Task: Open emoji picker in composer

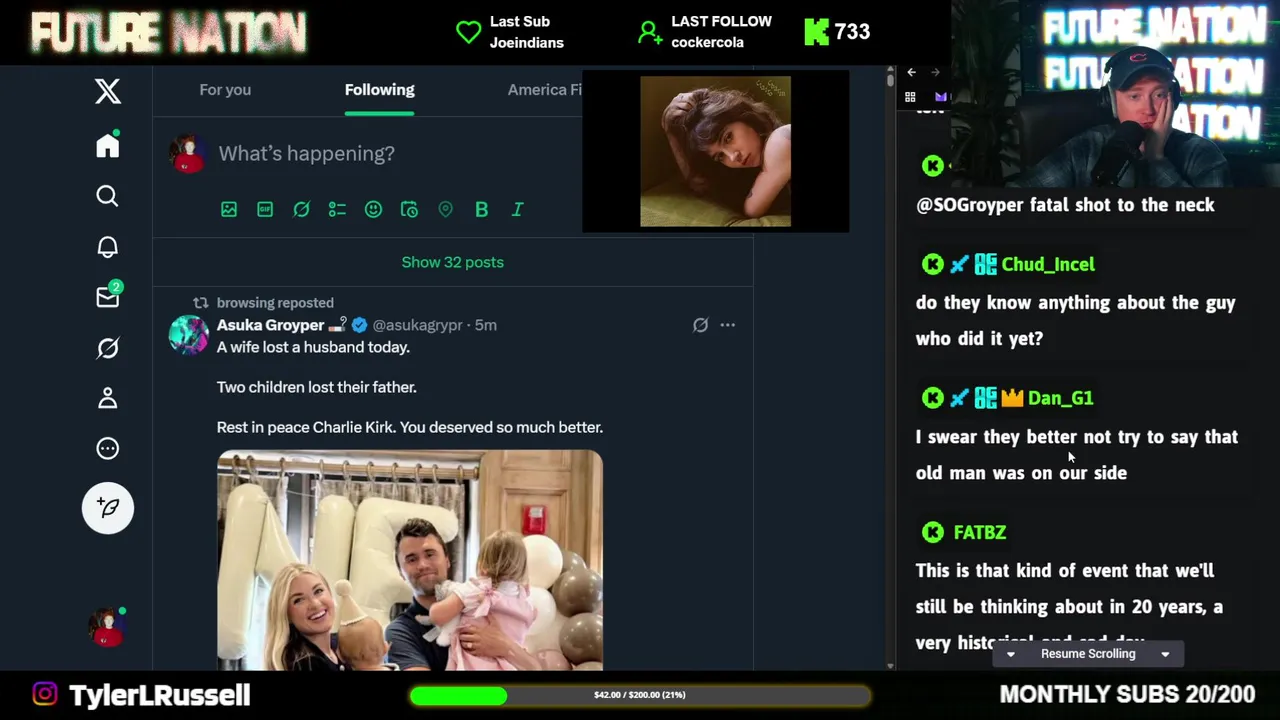Action: click(373, 209)
